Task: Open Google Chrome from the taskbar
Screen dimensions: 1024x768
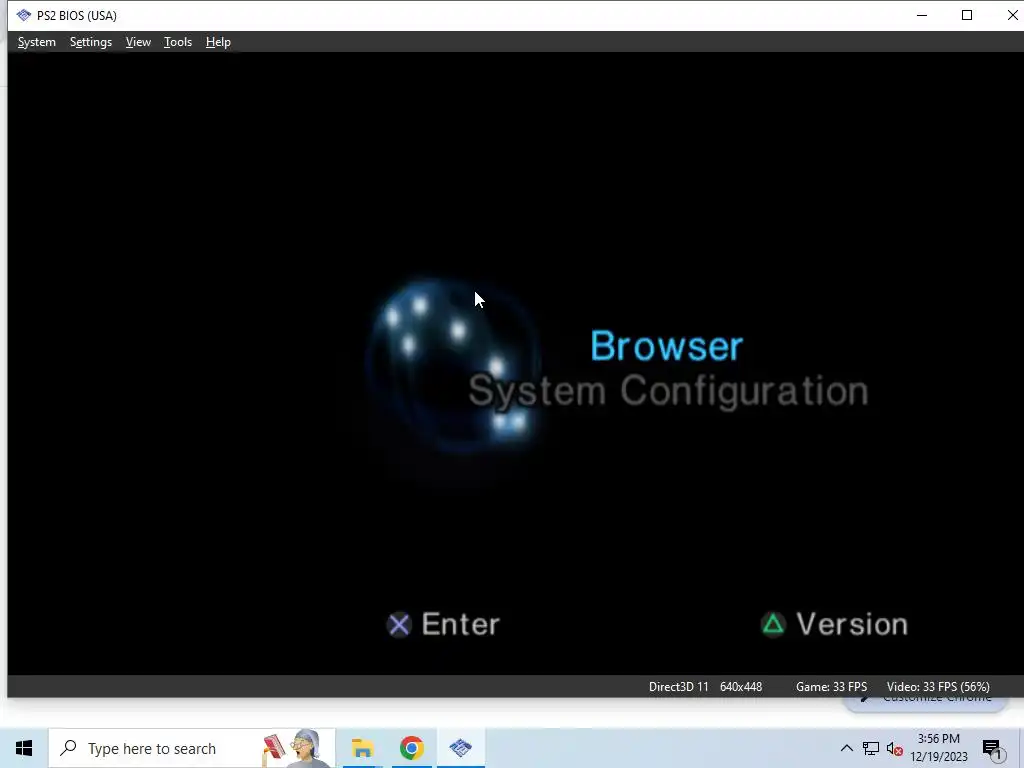Action: coord(411,748)
